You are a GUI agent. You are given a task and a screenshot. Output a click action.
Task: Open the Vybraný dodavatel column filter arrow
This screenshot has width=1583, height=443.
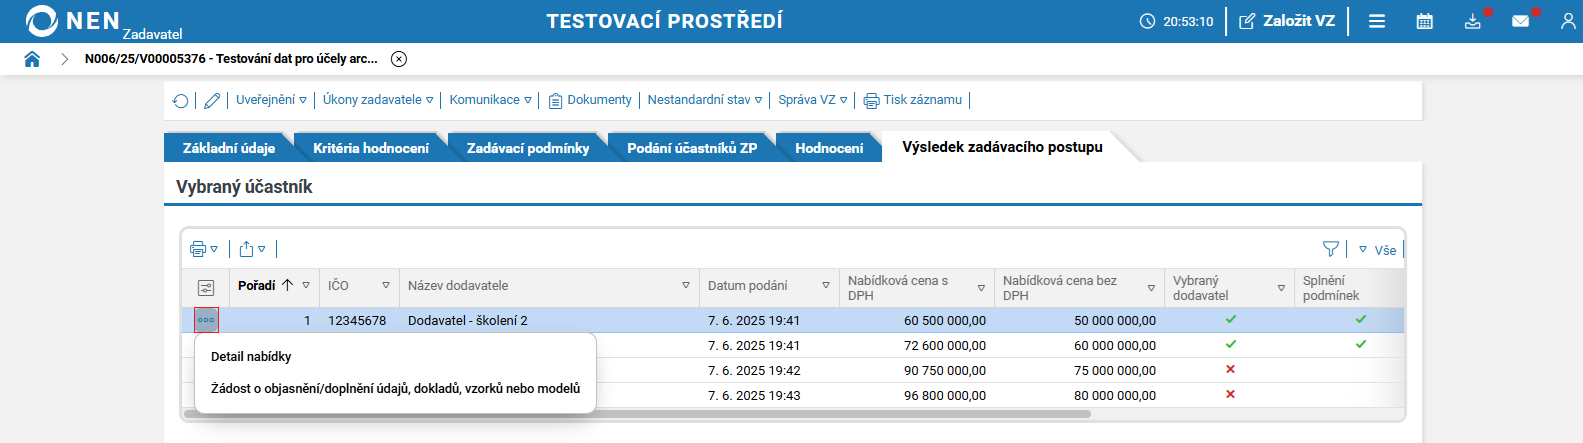pos(1281,288)
